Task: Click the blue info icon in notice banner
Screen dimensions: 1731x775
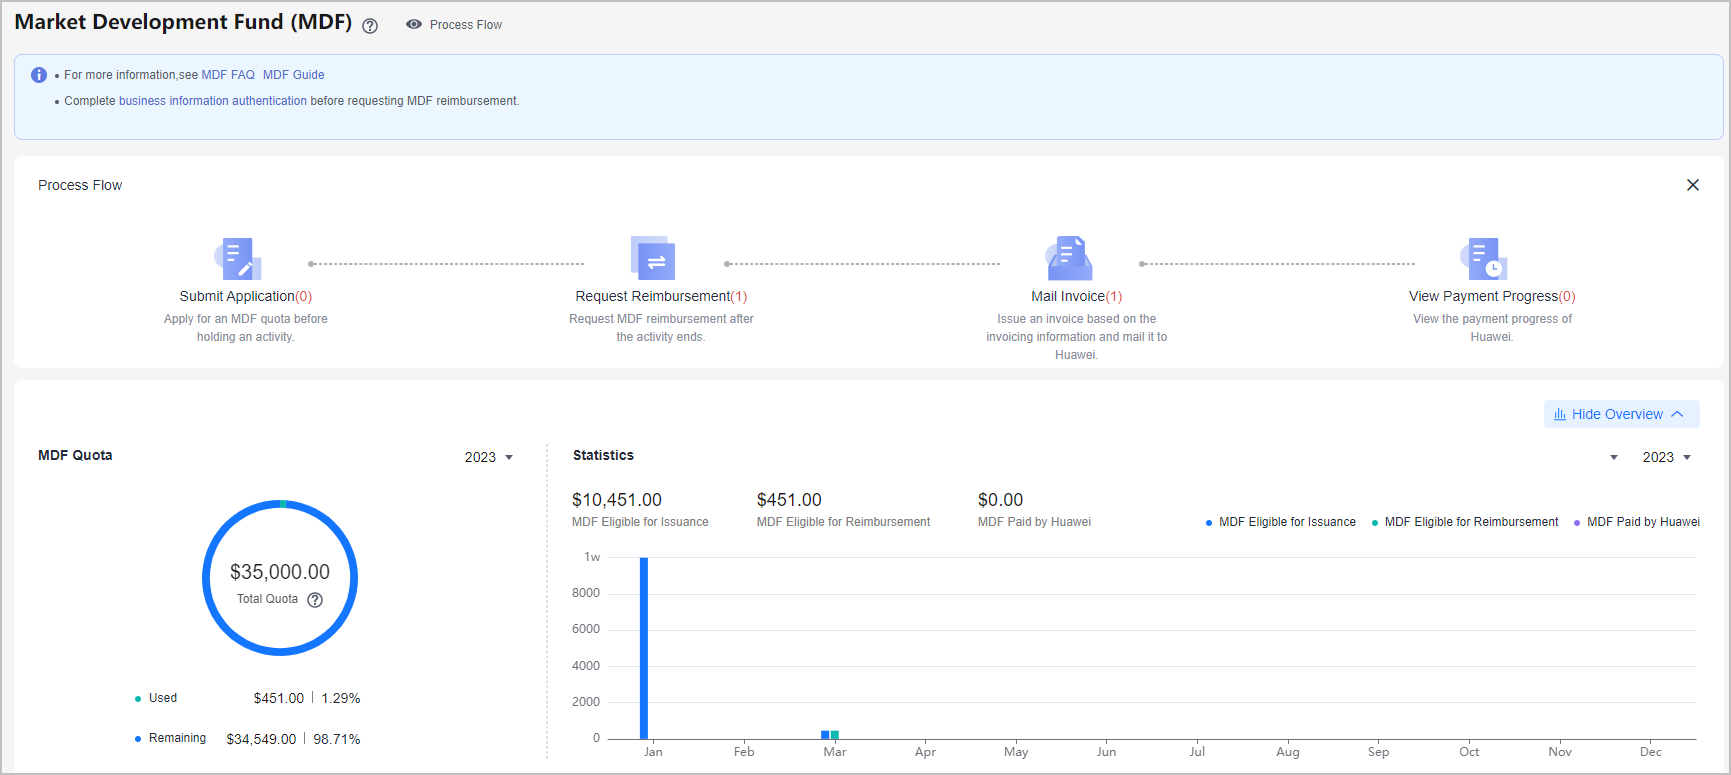Action: (39, 75)
